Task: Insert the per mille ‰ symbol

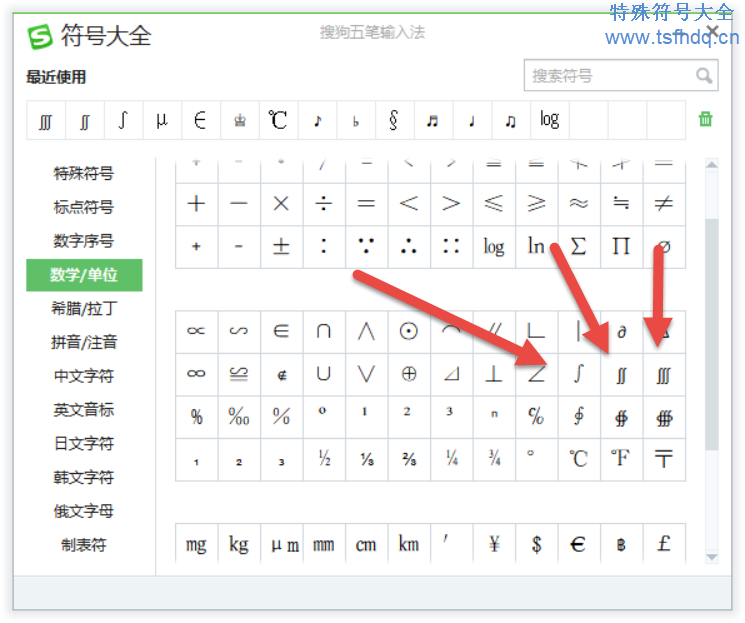Action: point(239,417)
